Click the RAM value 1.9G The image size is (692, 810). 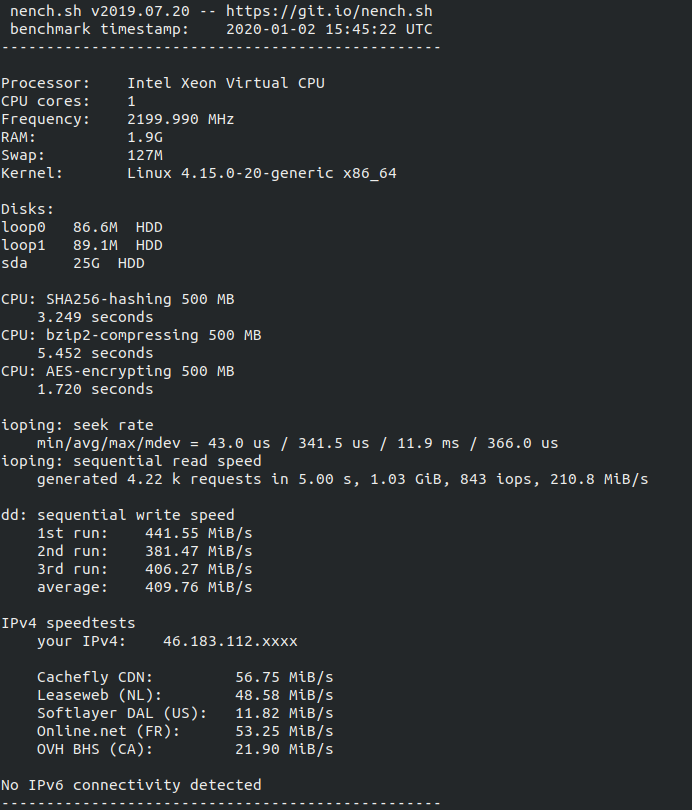tap(140, 137)
